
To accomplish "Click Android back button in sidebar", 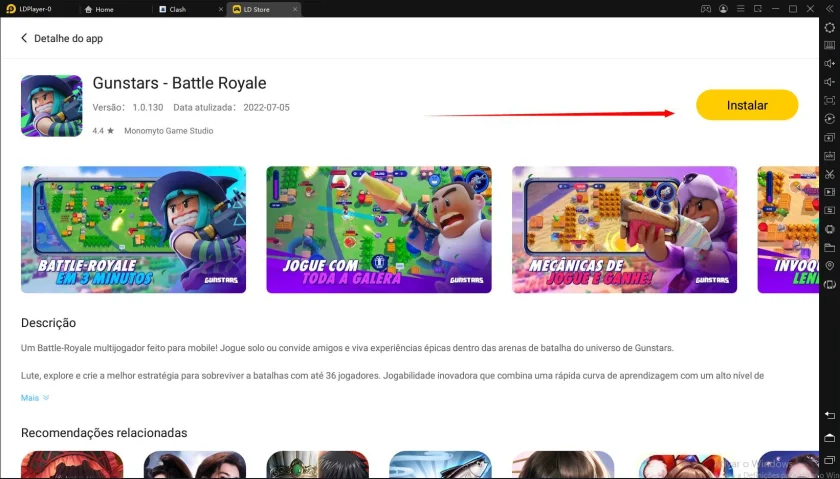I will pyautogui.click(x=829, y=415).
